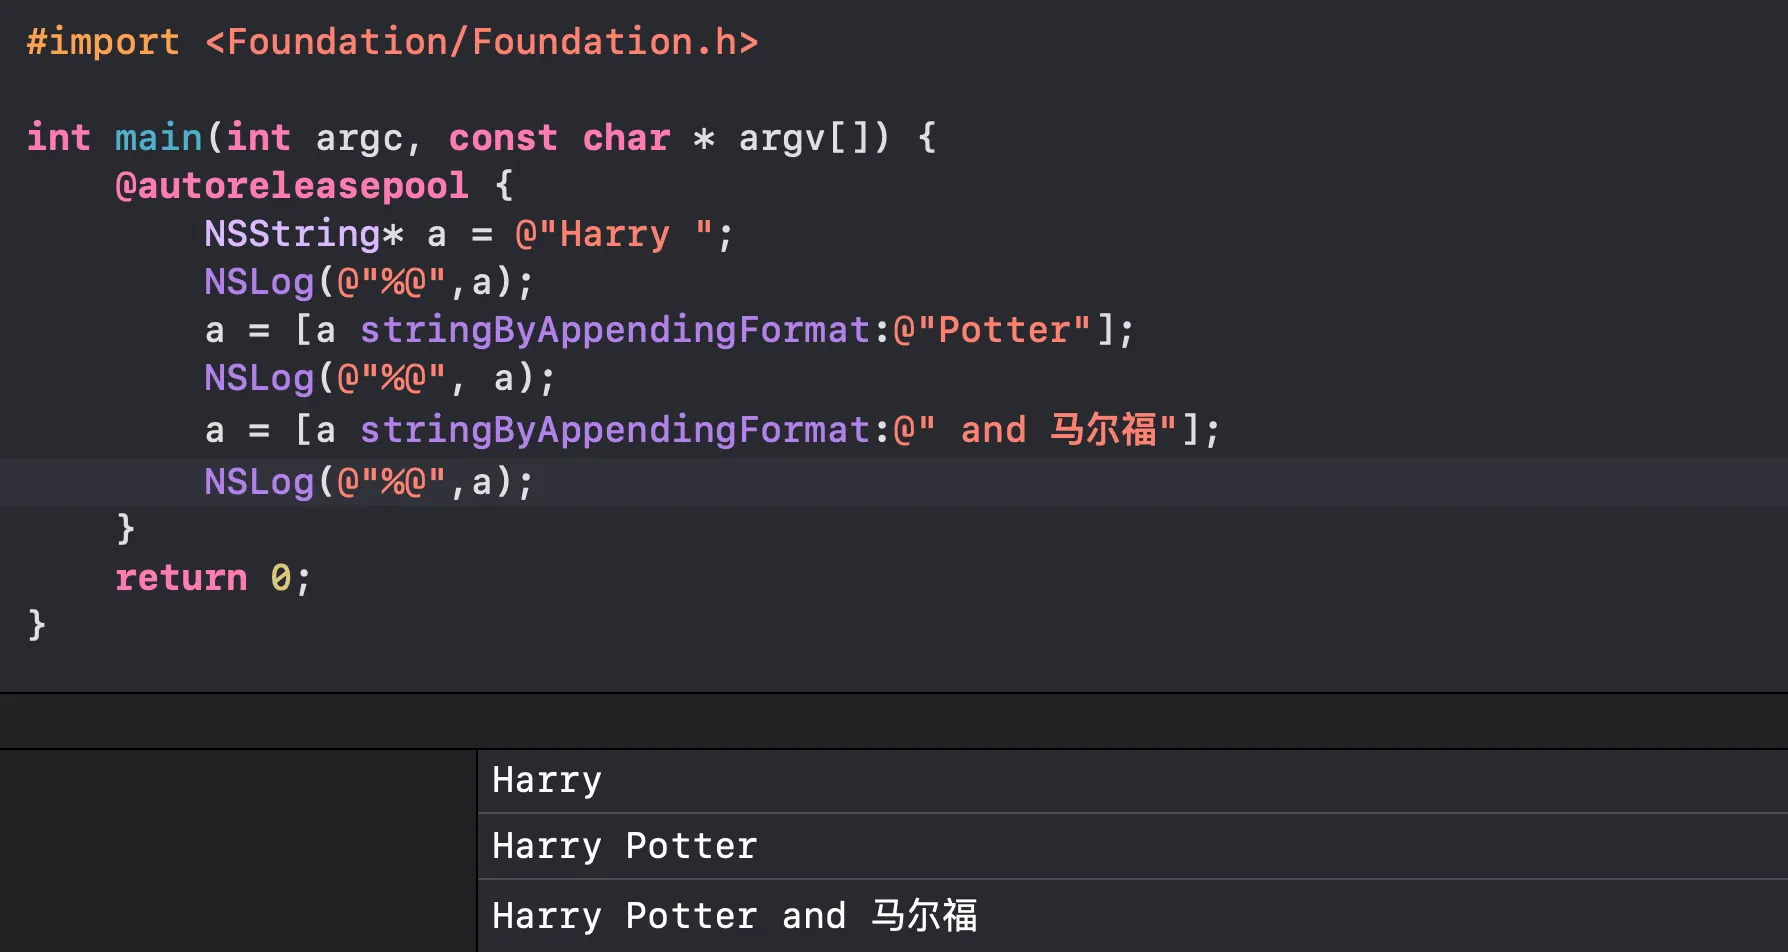Click the Foundation/Foundation.h header path
1788x952 pixels.
(482, 42)
